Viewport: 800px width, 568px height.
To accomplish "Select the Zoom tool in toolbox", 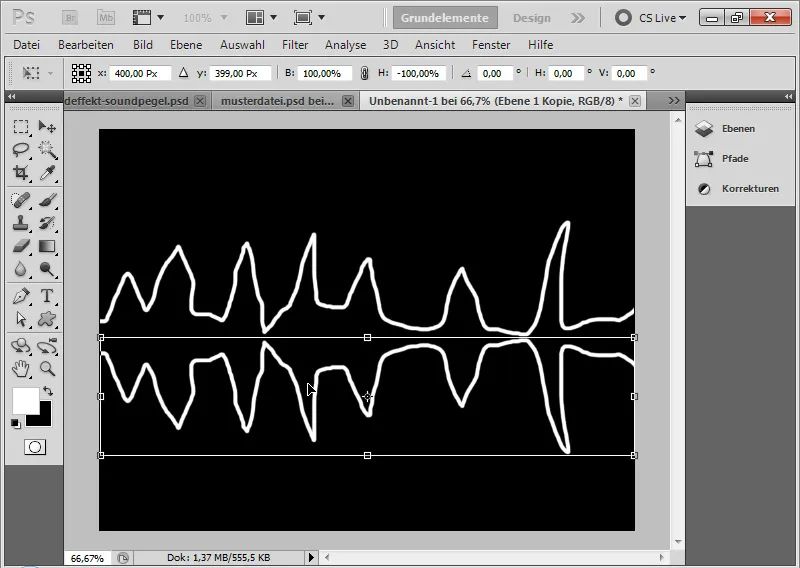I will coord(47,368).
